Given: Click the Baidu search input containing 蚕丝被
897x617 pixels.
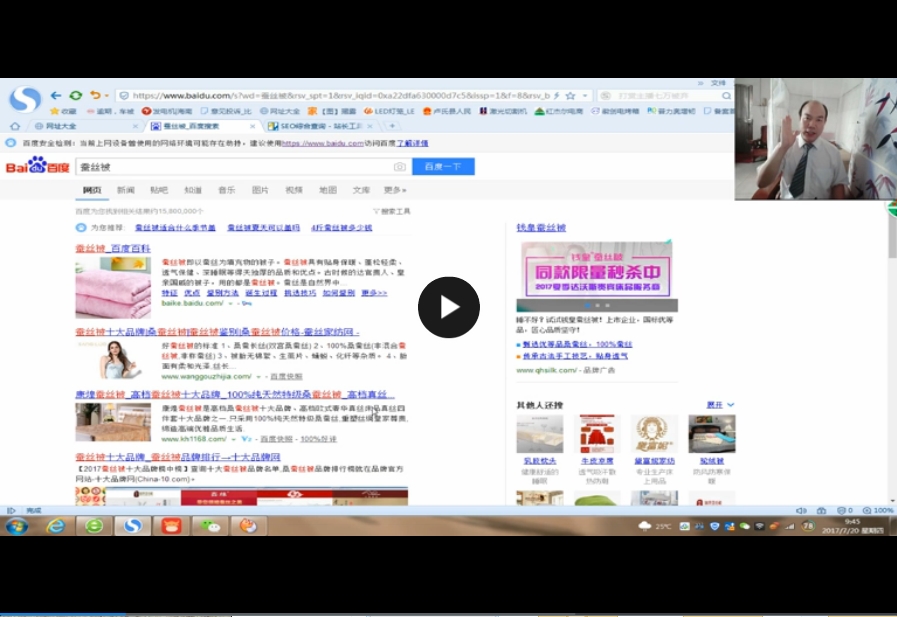Looking at the screenshot, I should click(x=233, y=166).
